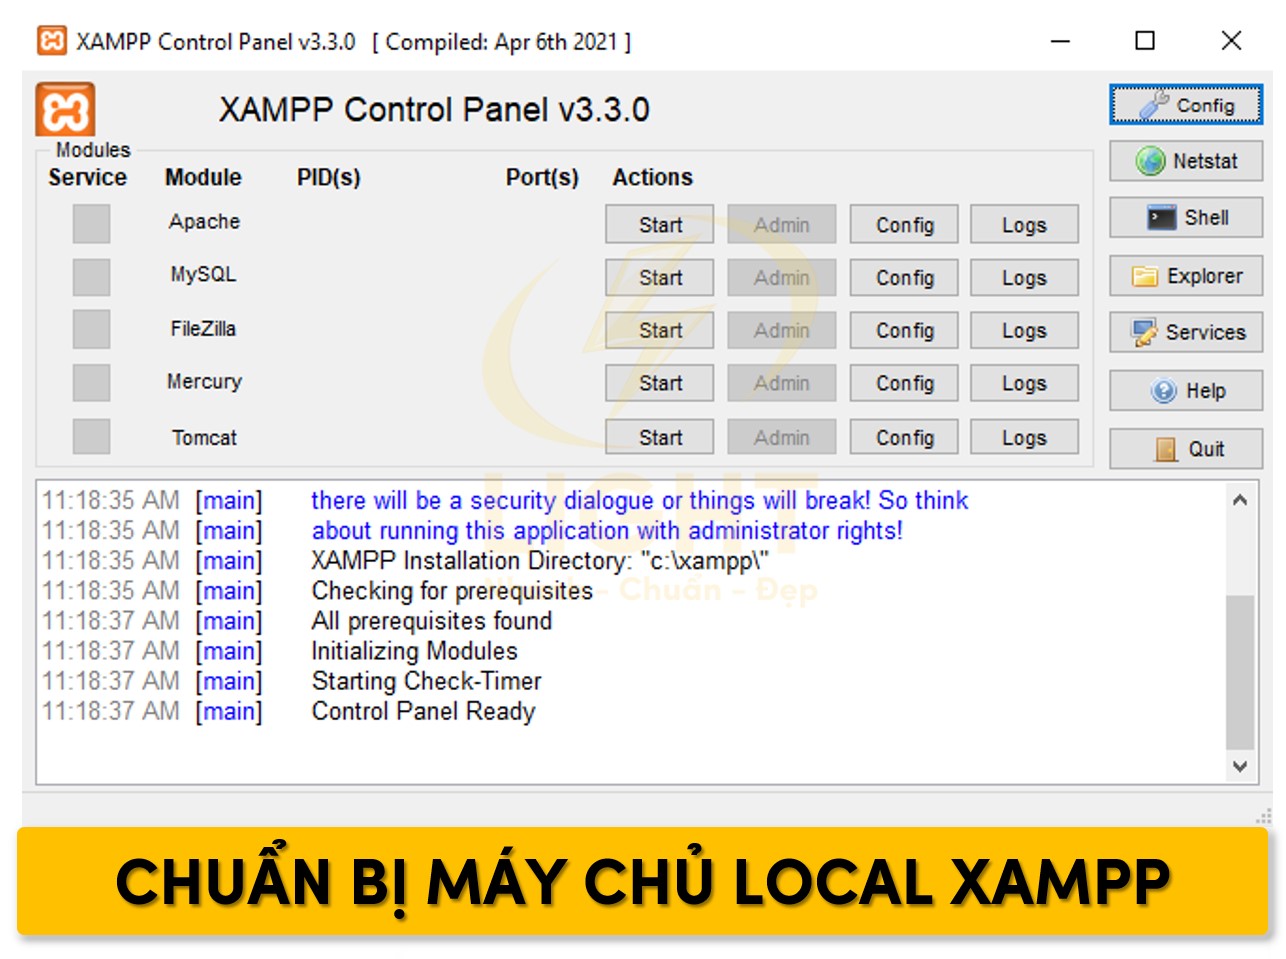This screenshot has width=1286, height=959.
Task: Open Mercury Config menu
Action: point(904,383)
